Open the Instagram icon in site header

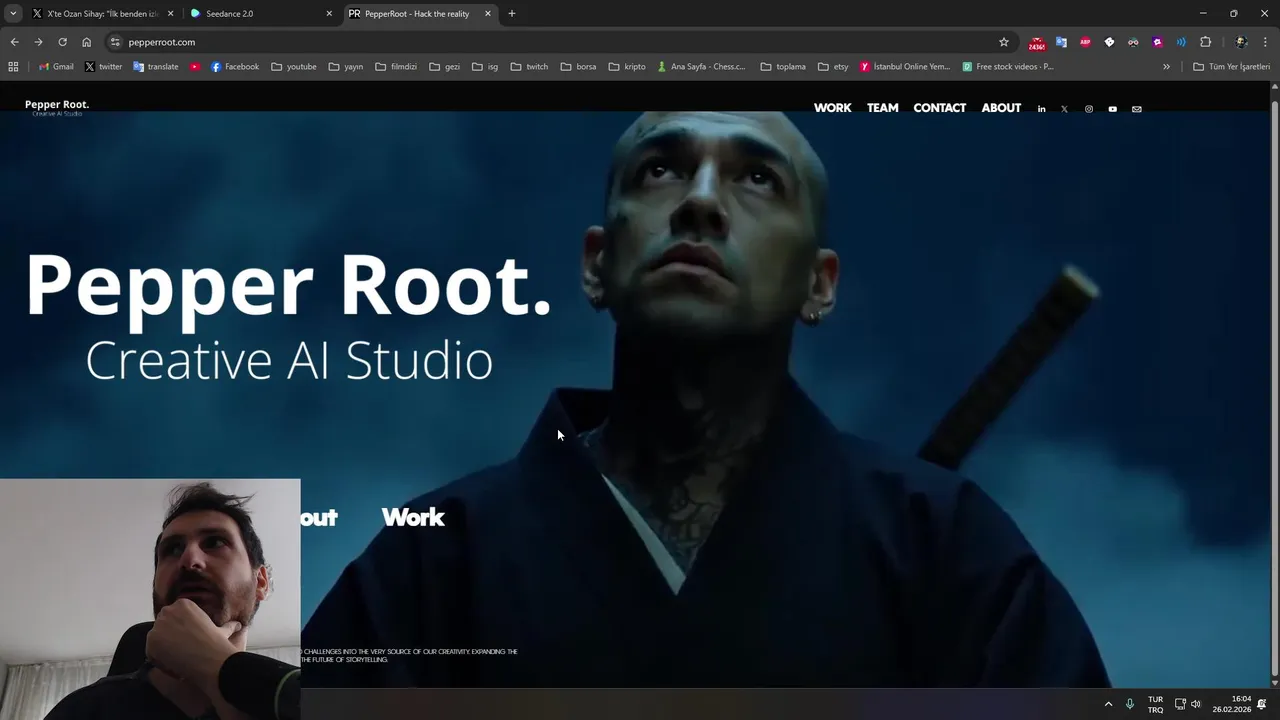(x=1089, y=109)
